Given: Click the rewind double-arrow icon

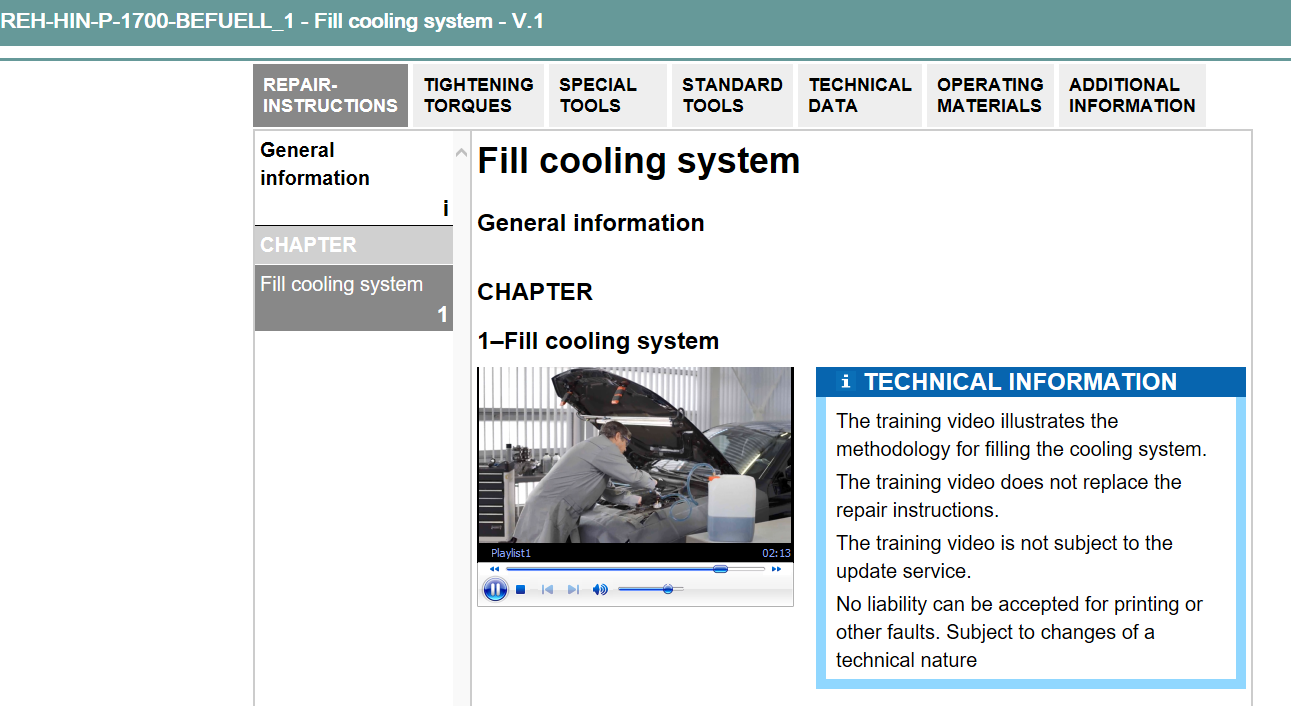Looking at the screenshot, I should click(x=494, y=569).
